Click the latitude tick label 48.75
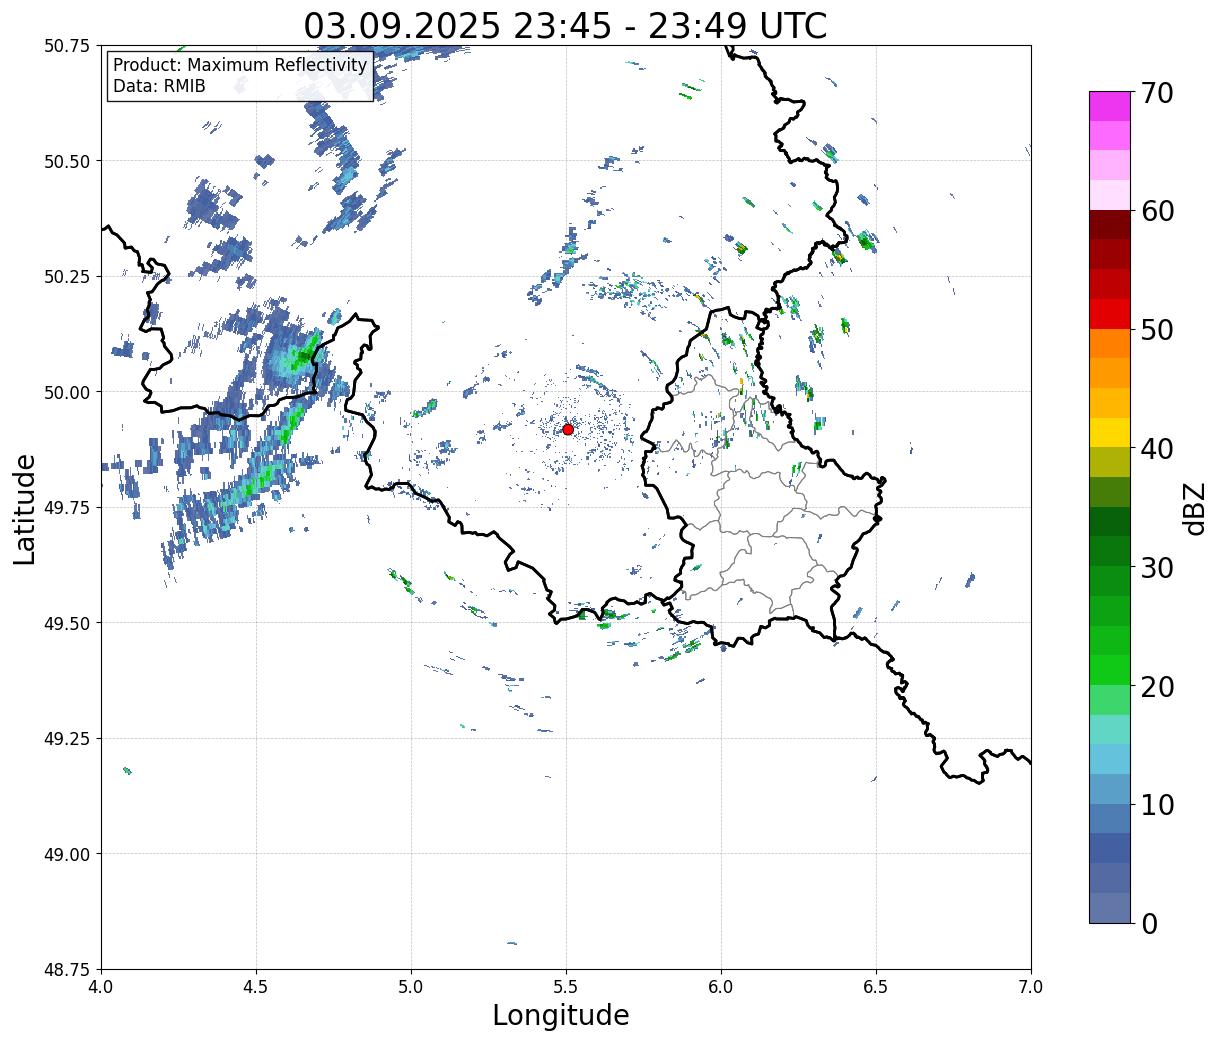This screenshot has height=1040, width=1219. pos(67,970)
